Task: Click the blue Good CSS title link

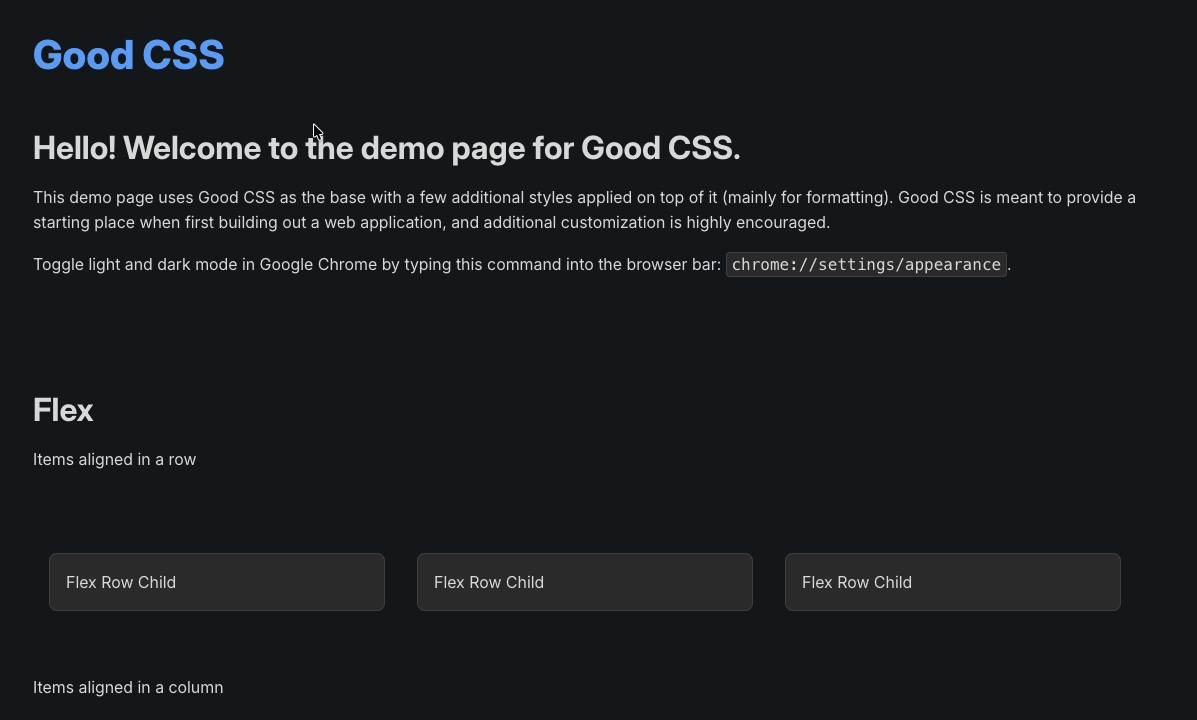Action: (x=128, y=55)
